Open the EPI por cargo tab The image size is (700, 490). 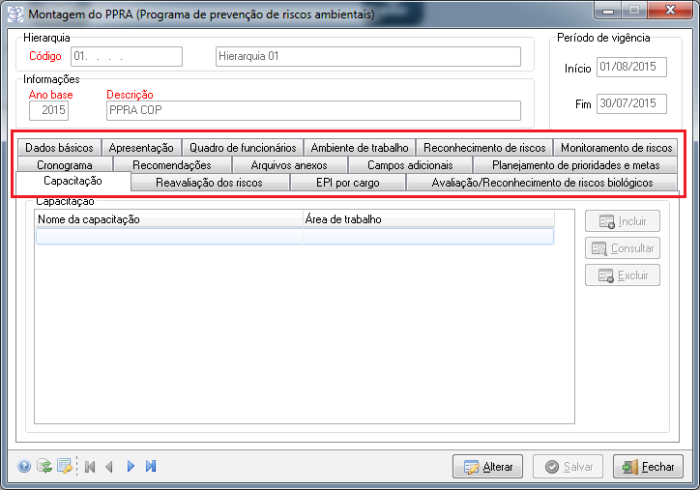click(347, 182)
